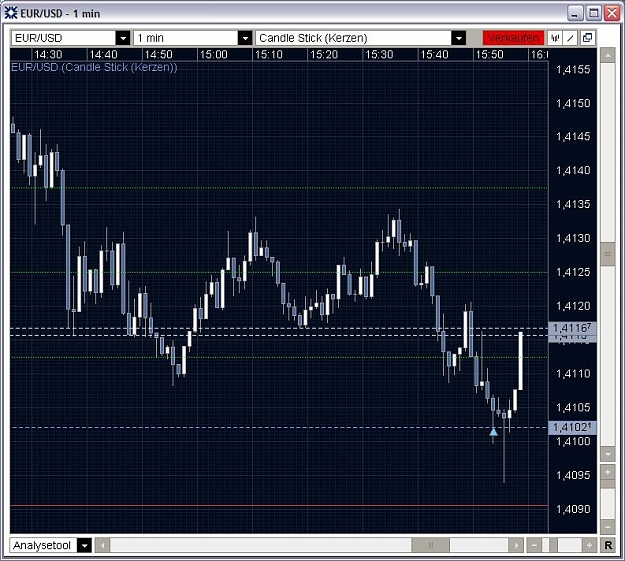The image size is (625, 561).
Task: Click the application icon in the title bar
Action: [11, 13]
